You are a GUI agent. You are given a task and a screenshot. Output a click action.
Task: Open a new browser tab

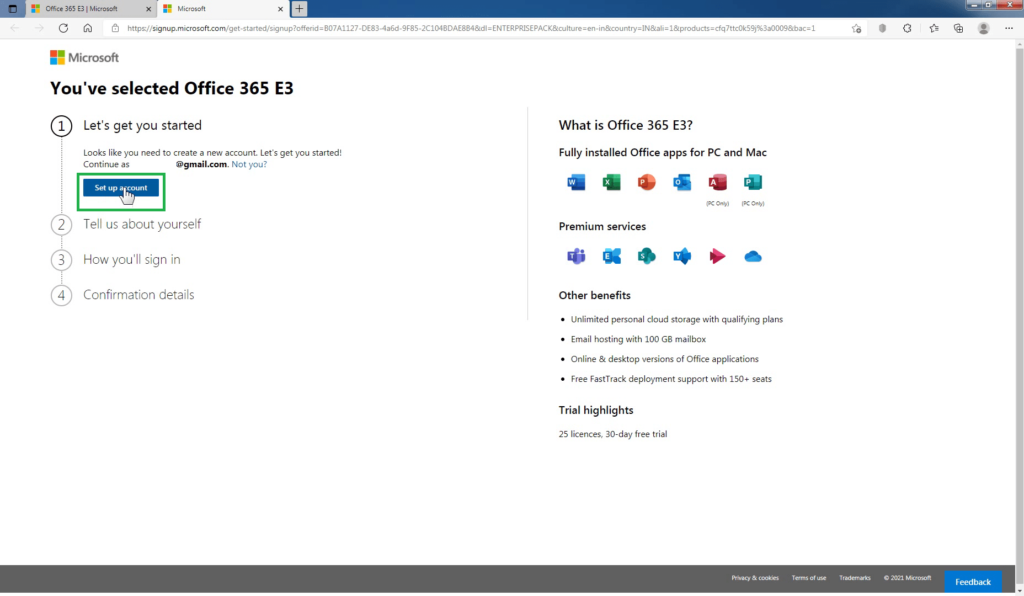pos(299,8)
